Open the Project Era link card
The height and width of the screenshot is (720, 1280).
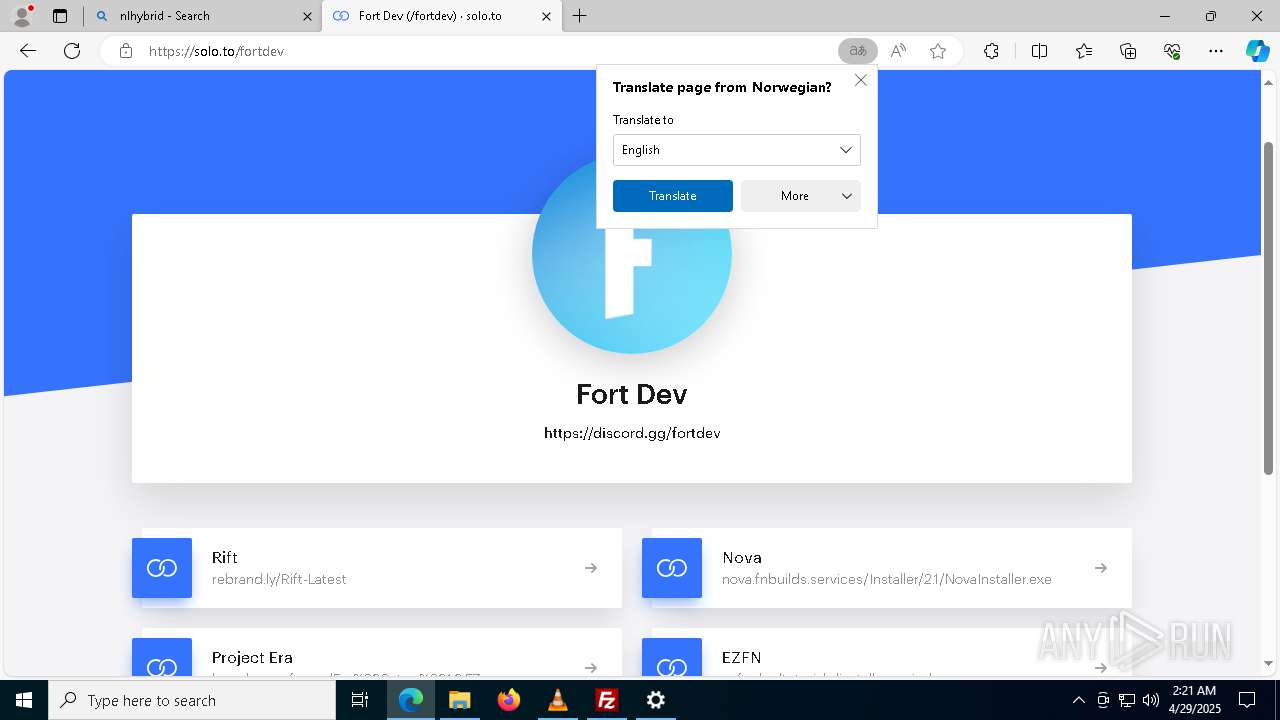coord(377,653)
